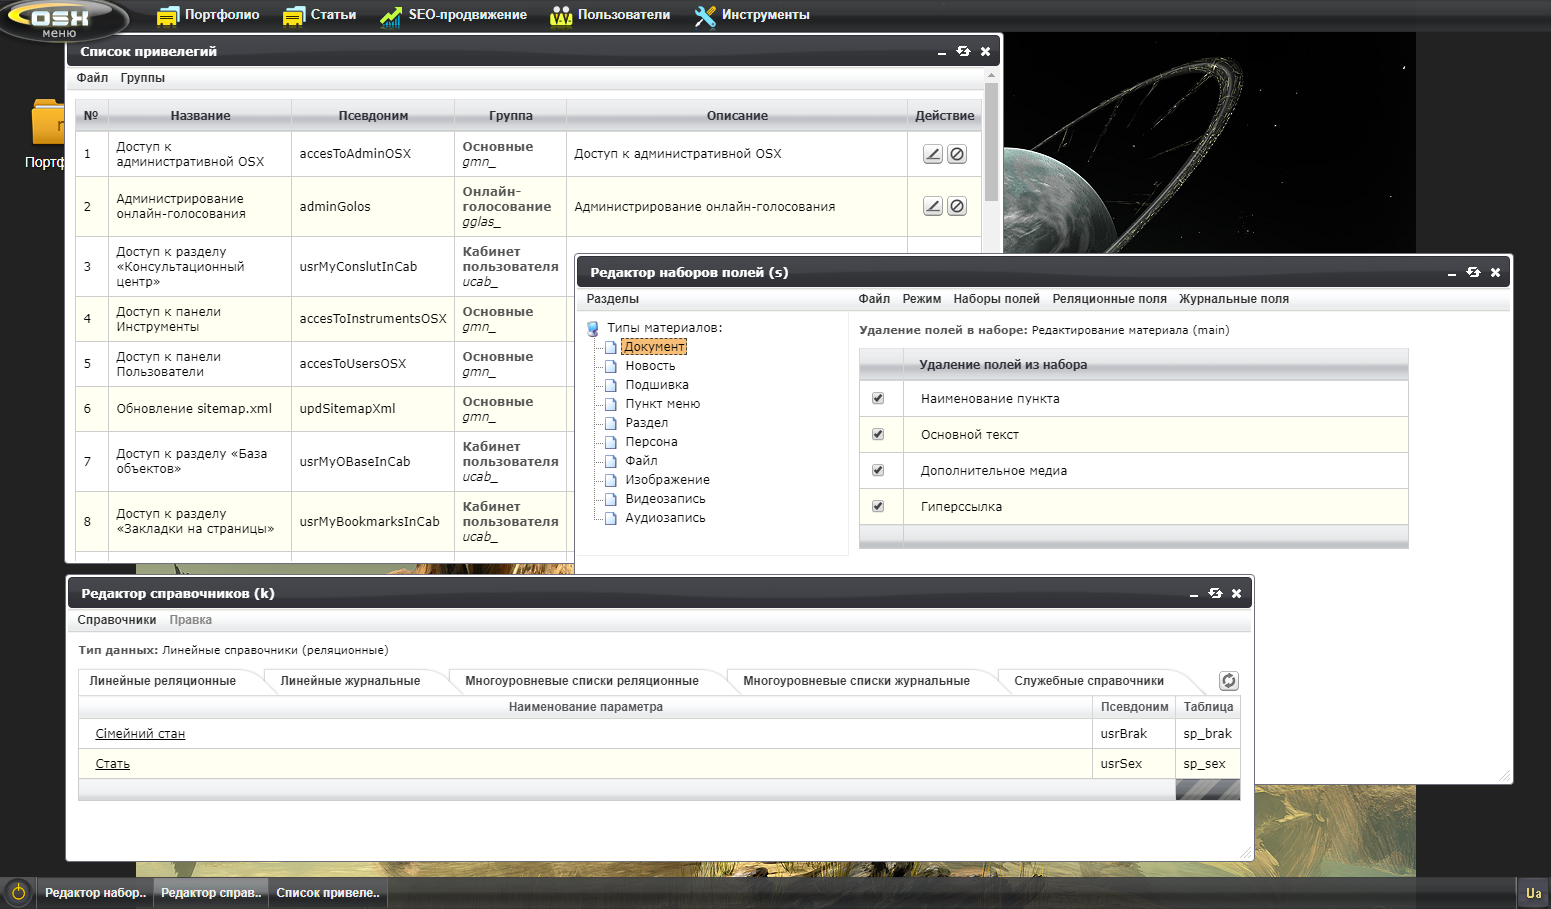Screen dimensions: 1551x909
Task: Open the Сімейний стан link
Action: 140,734
